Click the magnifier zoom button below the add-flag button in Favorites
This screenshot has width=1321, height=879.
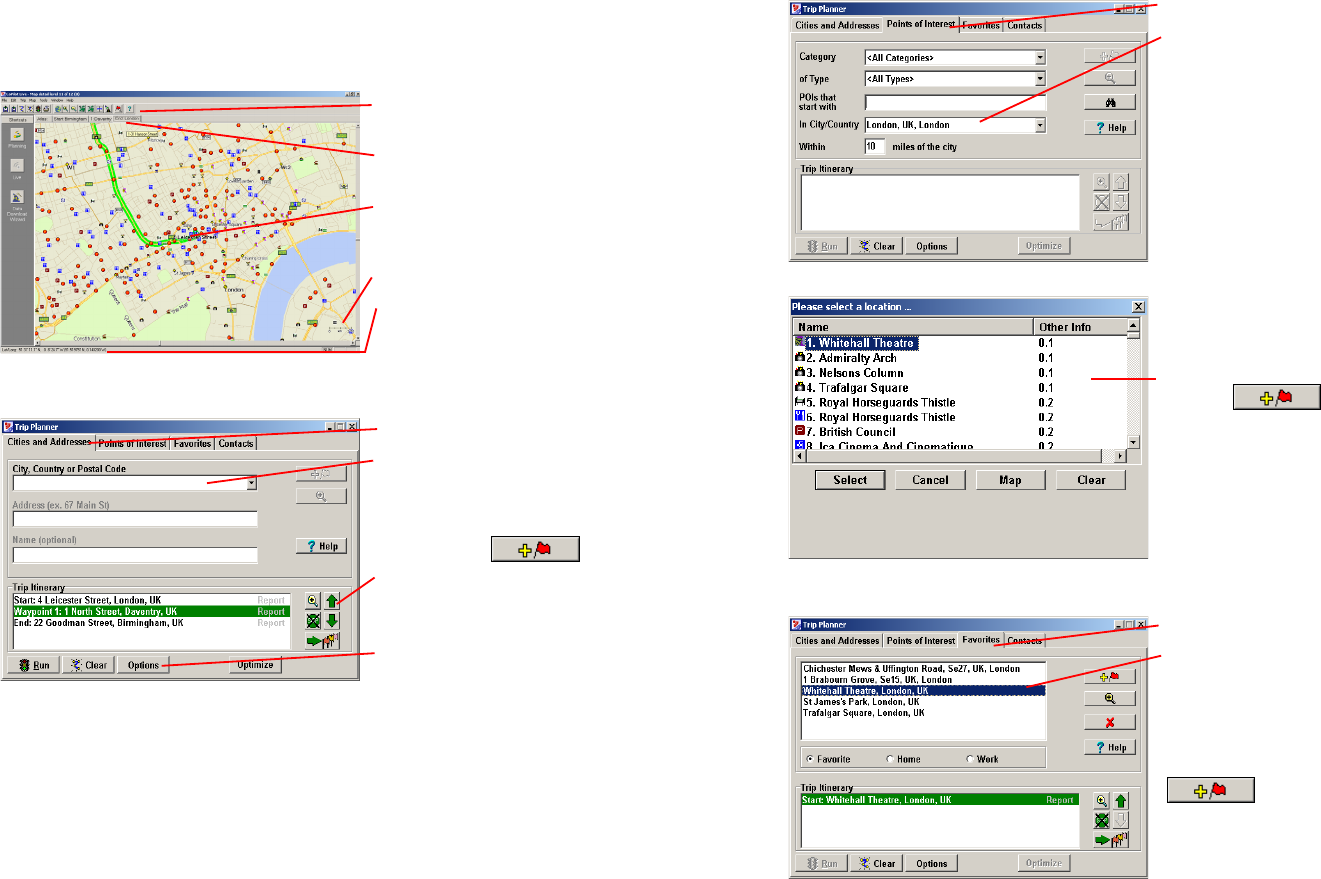pyautogui.click(x=1110, y=699)
